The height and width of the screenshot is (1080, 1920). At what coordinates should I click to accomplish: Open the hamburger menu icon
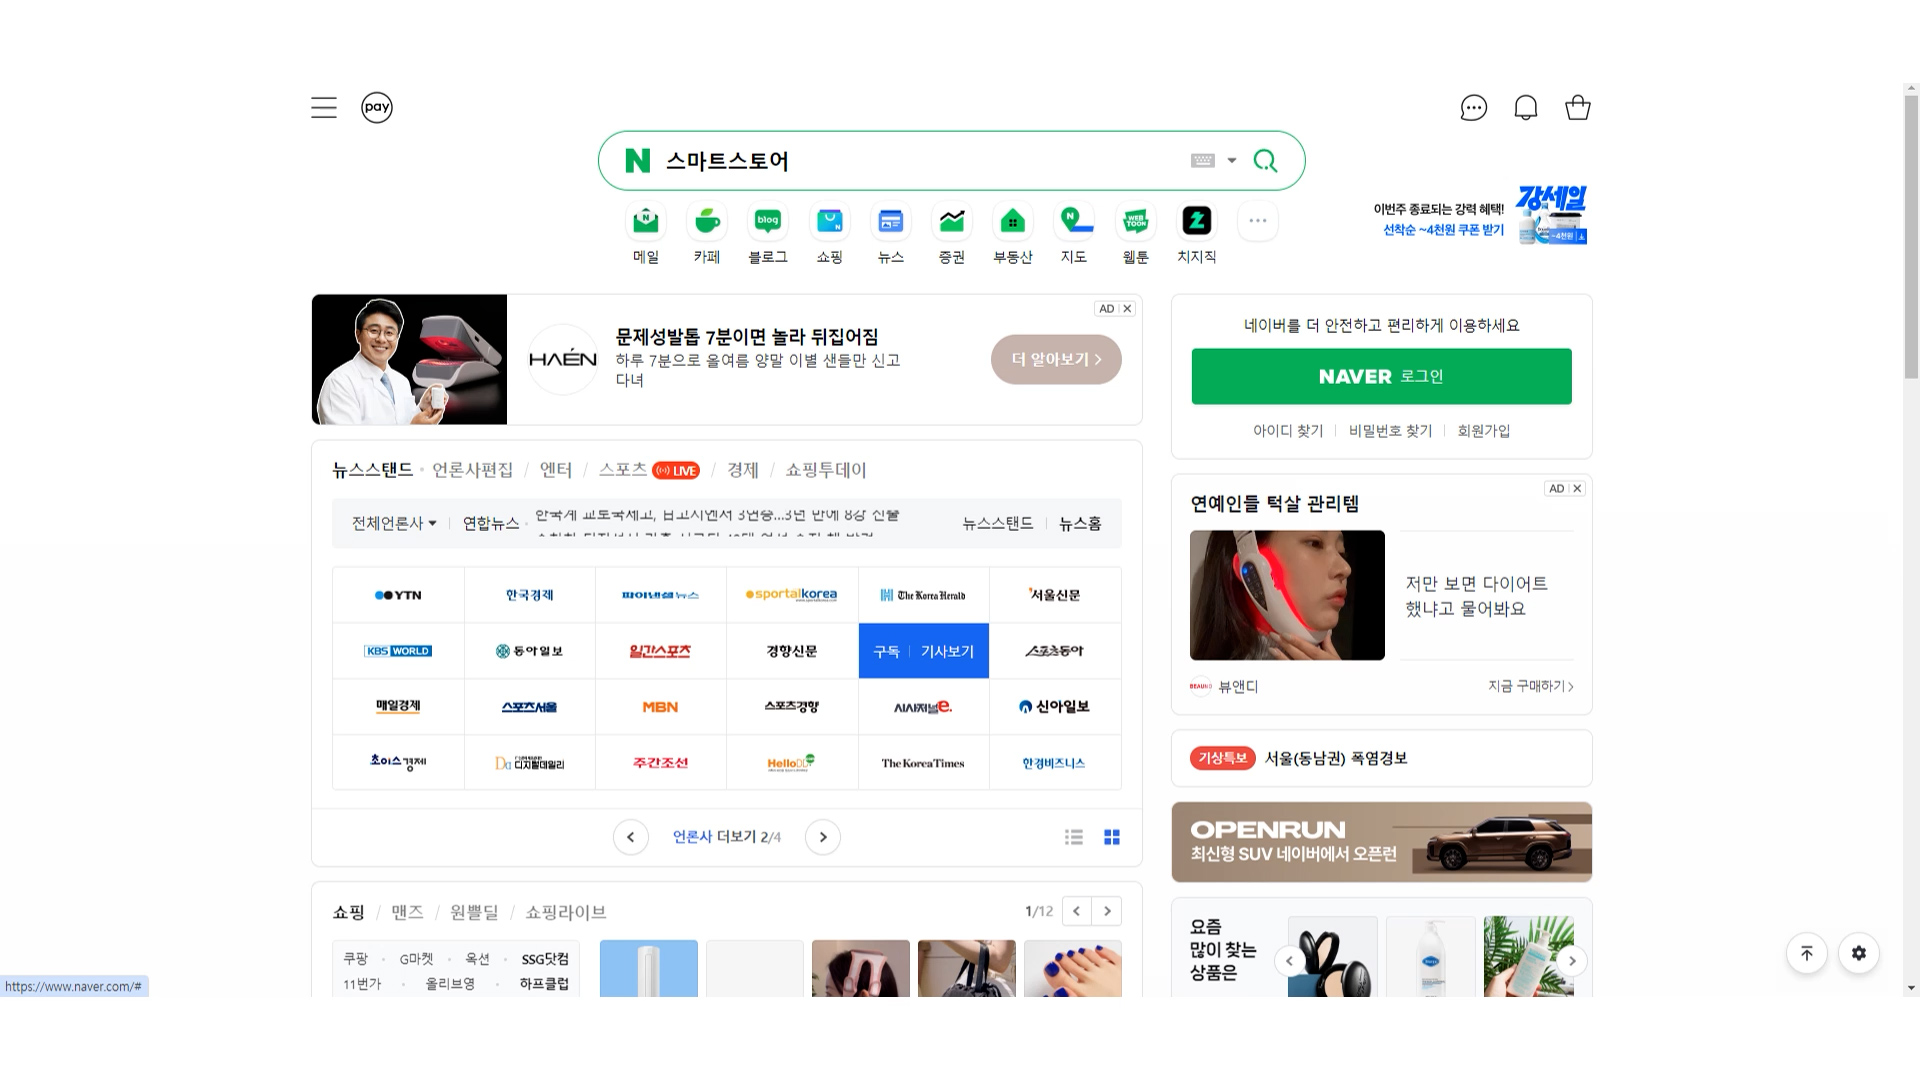[x=323, y=108]
